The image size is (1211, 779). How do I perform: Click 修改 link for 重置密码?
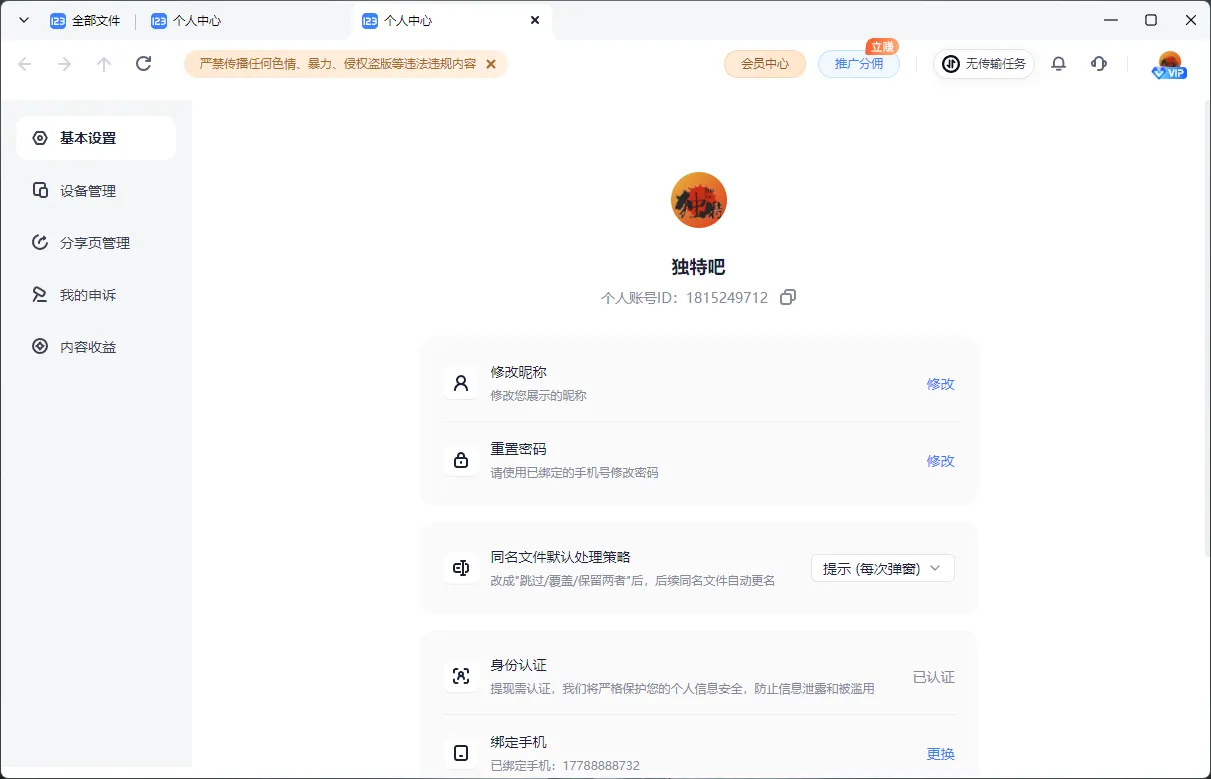940,461
